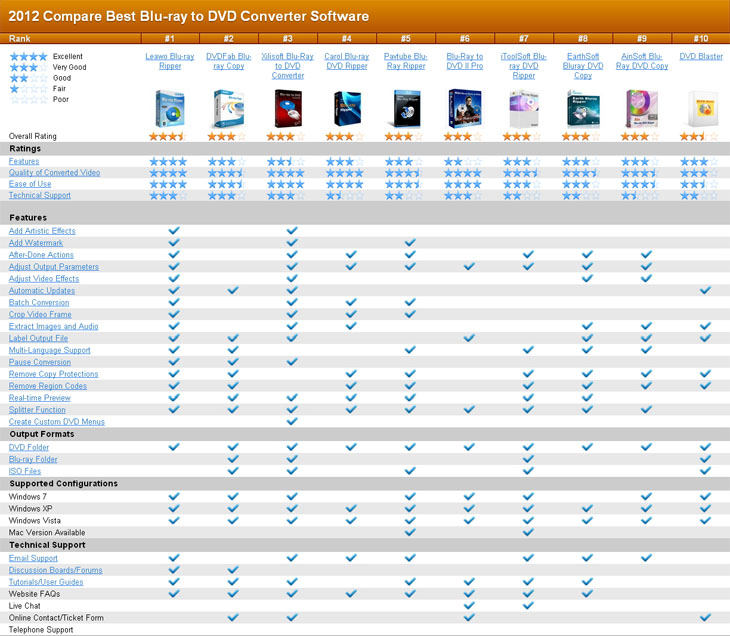Image resolution: width=730 pixels, height=636 pixels.
Task: Click the Ease of Use link
Action: [x=30, y=184]
